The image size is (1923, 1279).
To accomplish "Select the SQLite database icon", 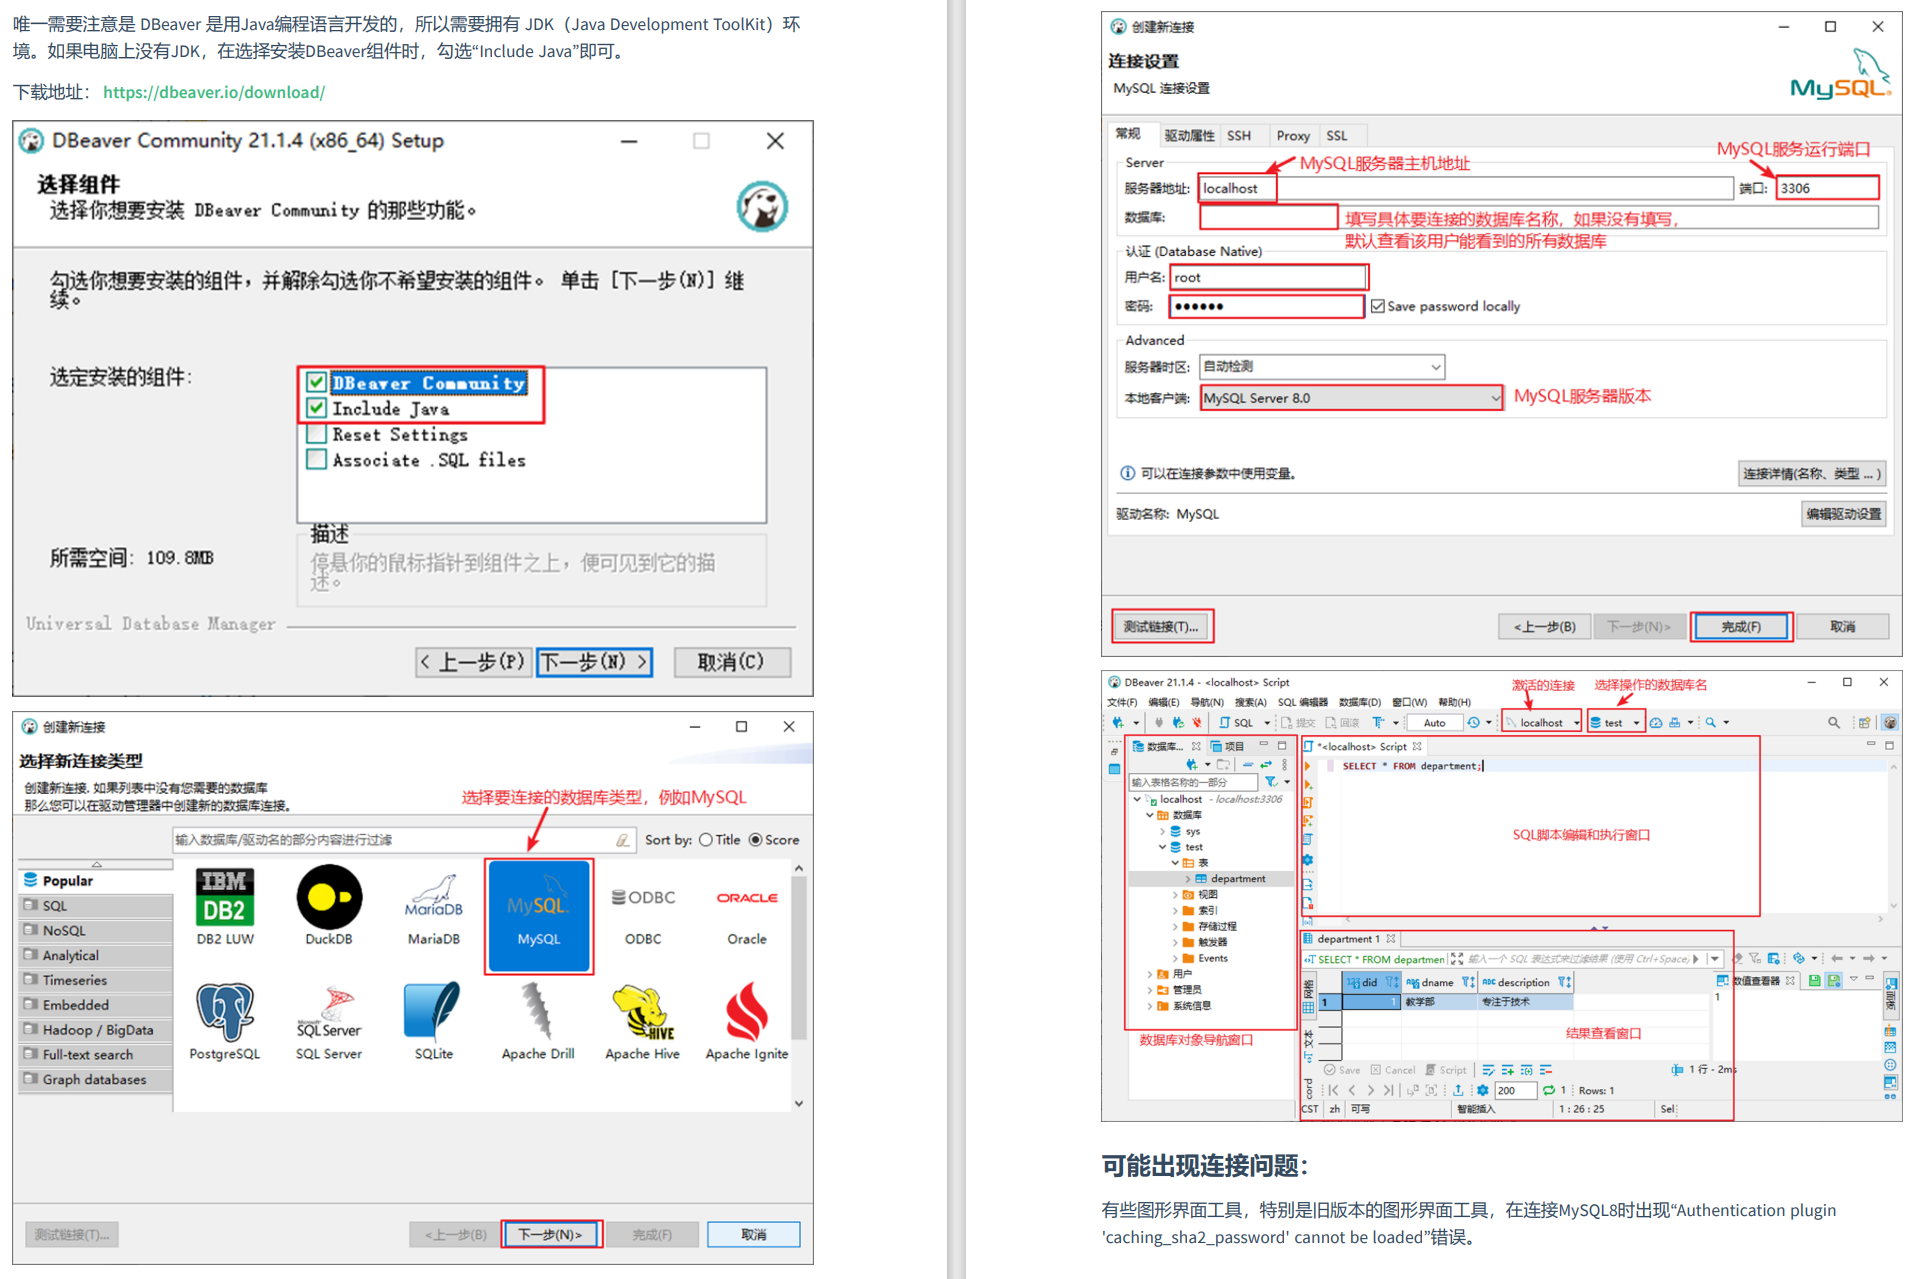I will click(x=432, y=1010).
